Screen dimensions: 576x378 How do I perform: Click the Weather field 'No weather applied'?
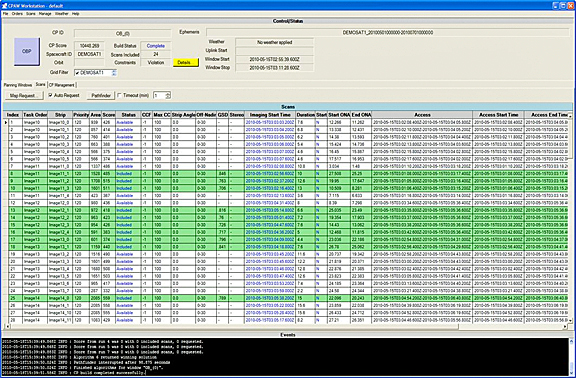[x=274, y=42]
